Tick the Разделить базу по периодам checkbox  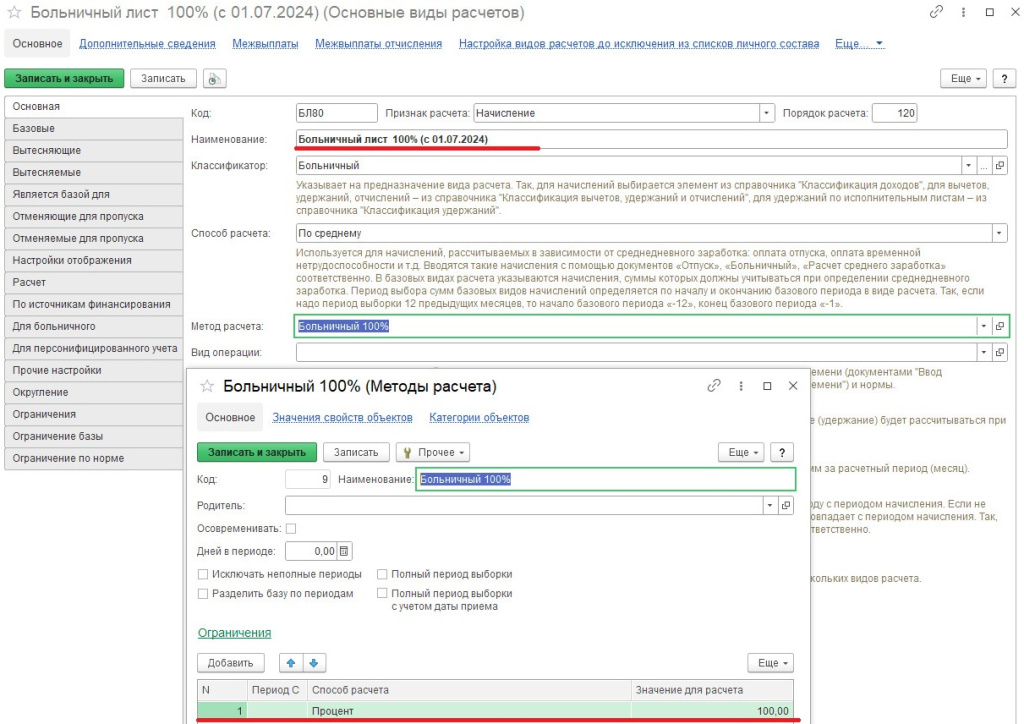(204, 593)
